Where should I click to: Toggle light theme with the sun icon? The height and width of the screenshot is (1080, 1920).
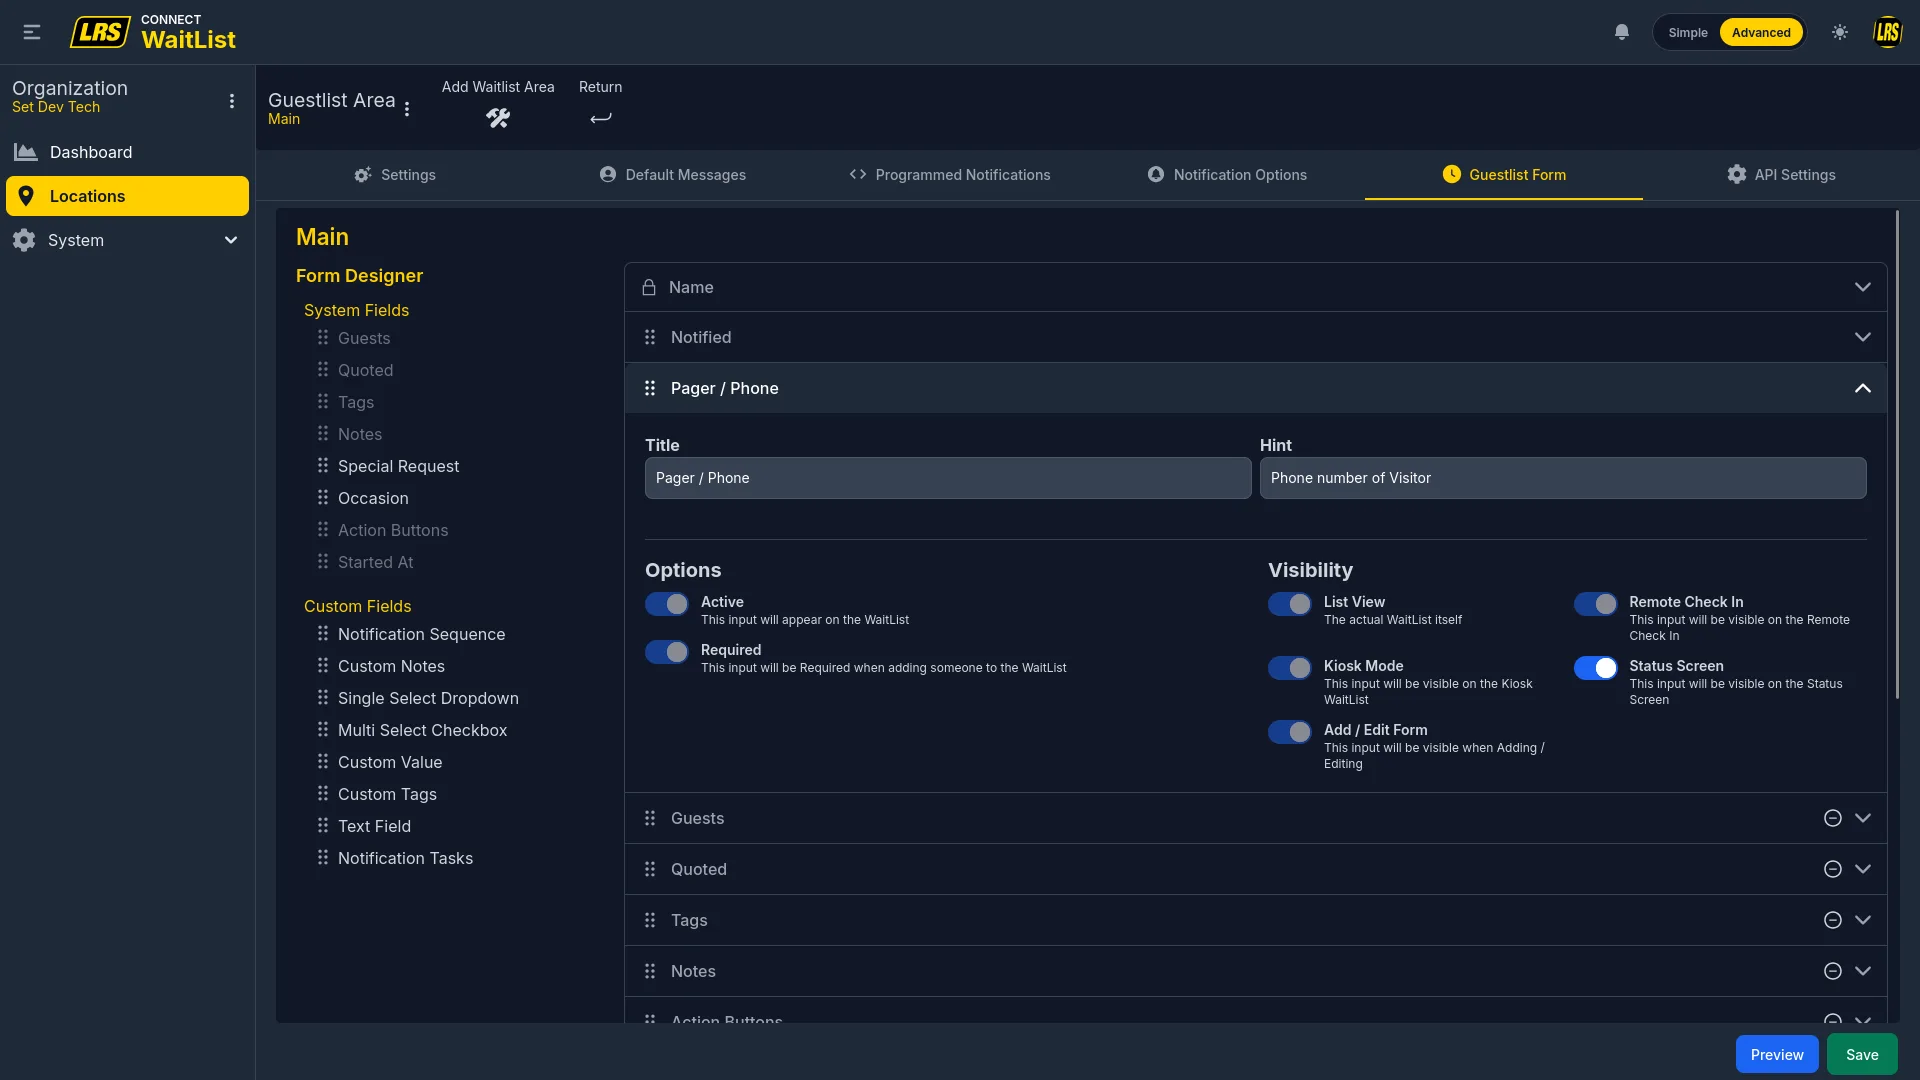(x=1840, y=32)
